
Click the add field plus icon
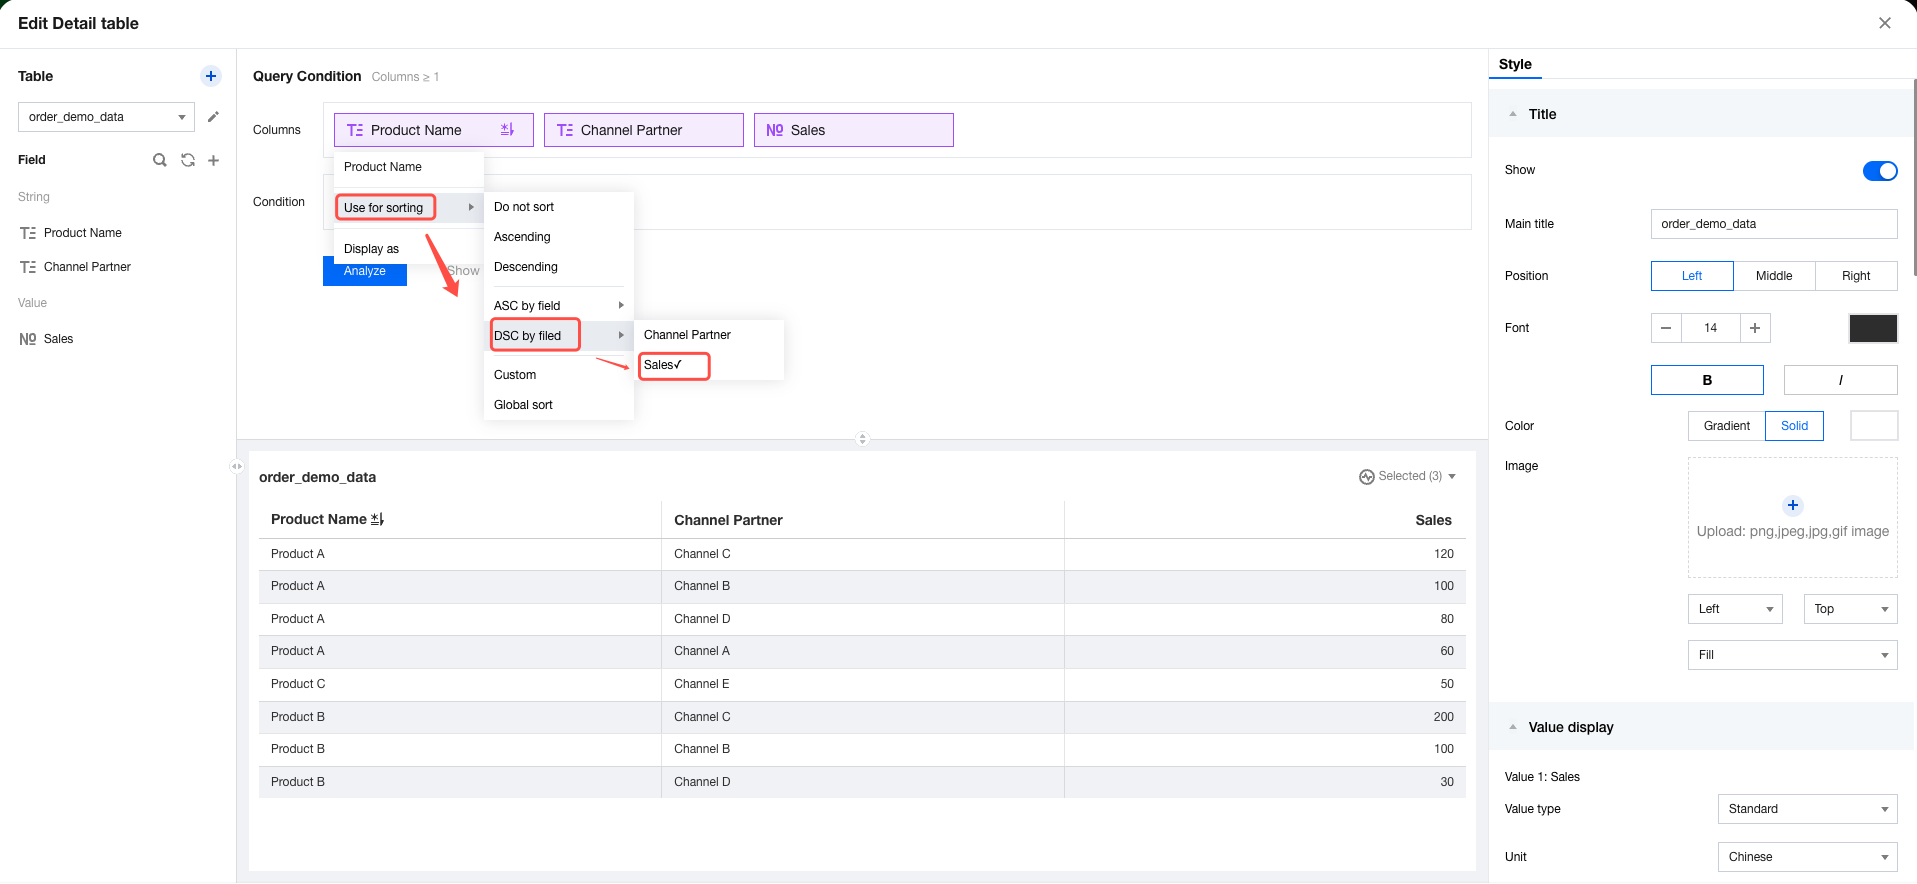pos(213,160)
